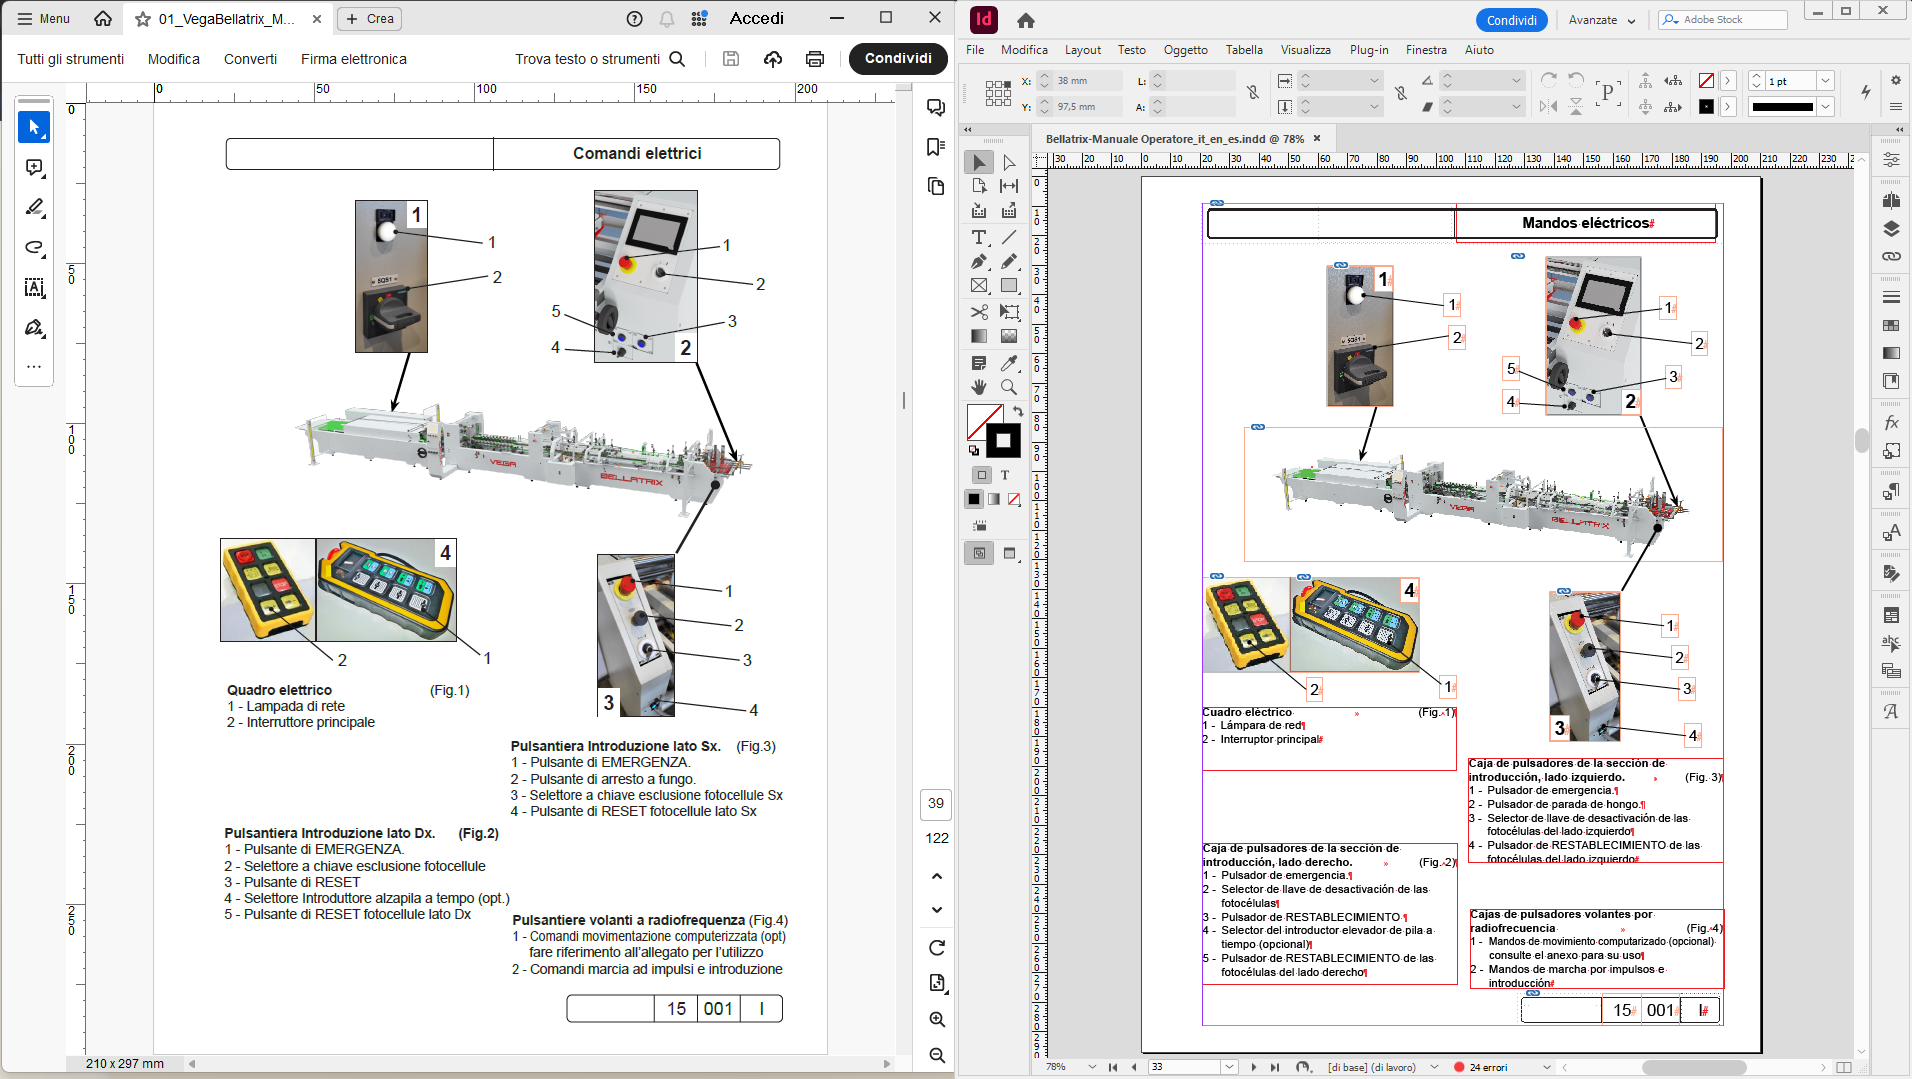The height and width of the screenshot is (1079, 1912).
Task: Select the Note tool in InDesign
Action: coord(979,363)
